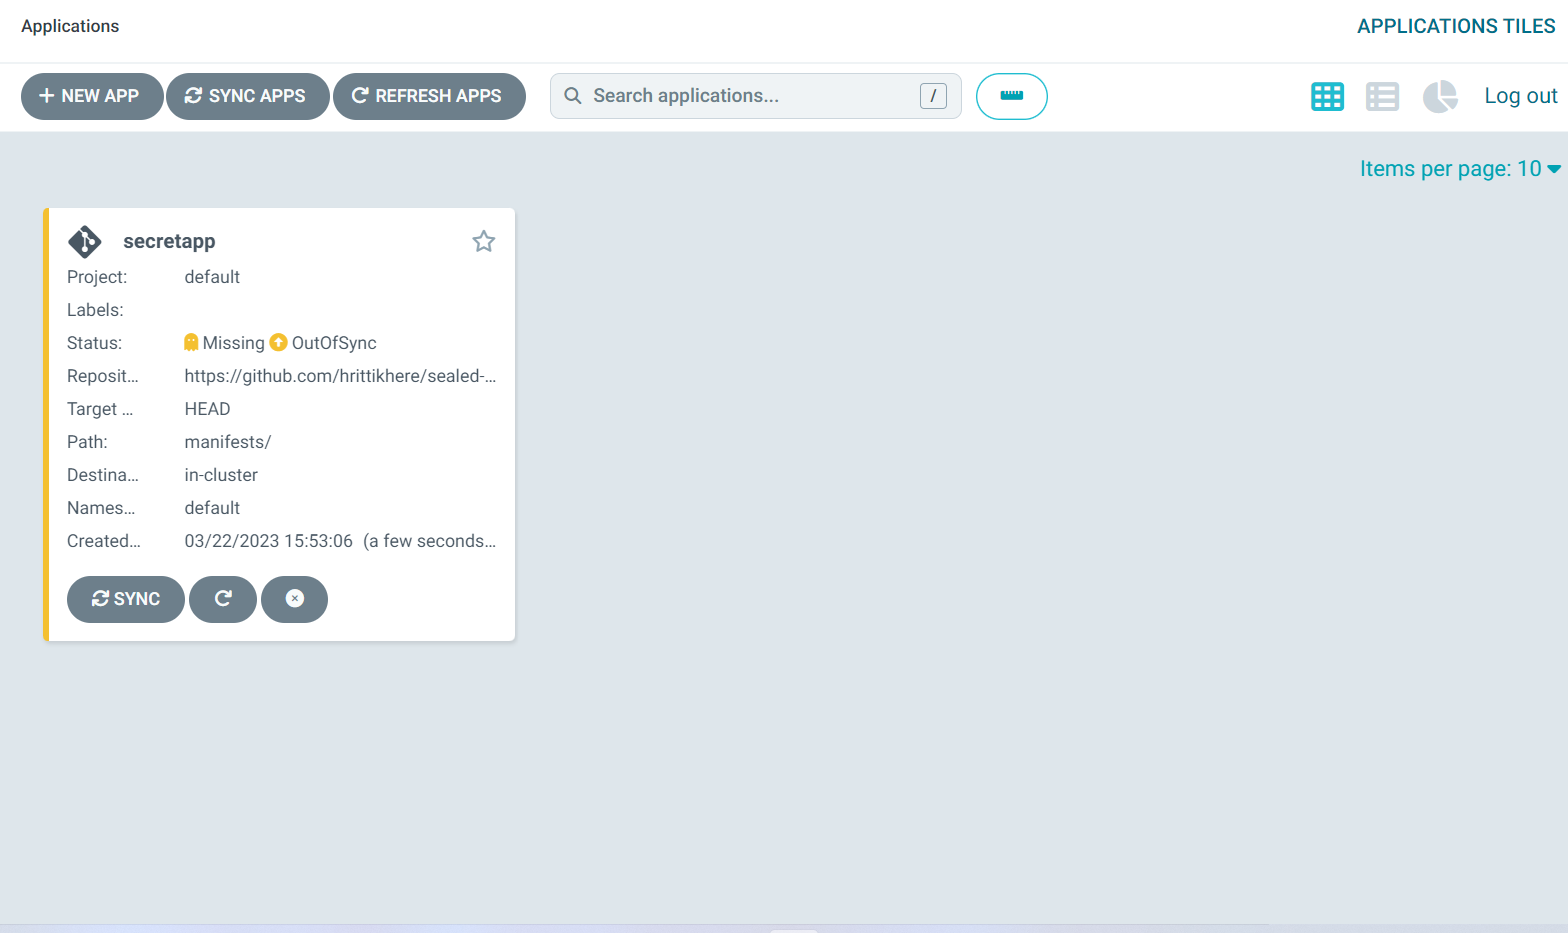
Task: Click the 'default' project value
Action: point(212,277)
